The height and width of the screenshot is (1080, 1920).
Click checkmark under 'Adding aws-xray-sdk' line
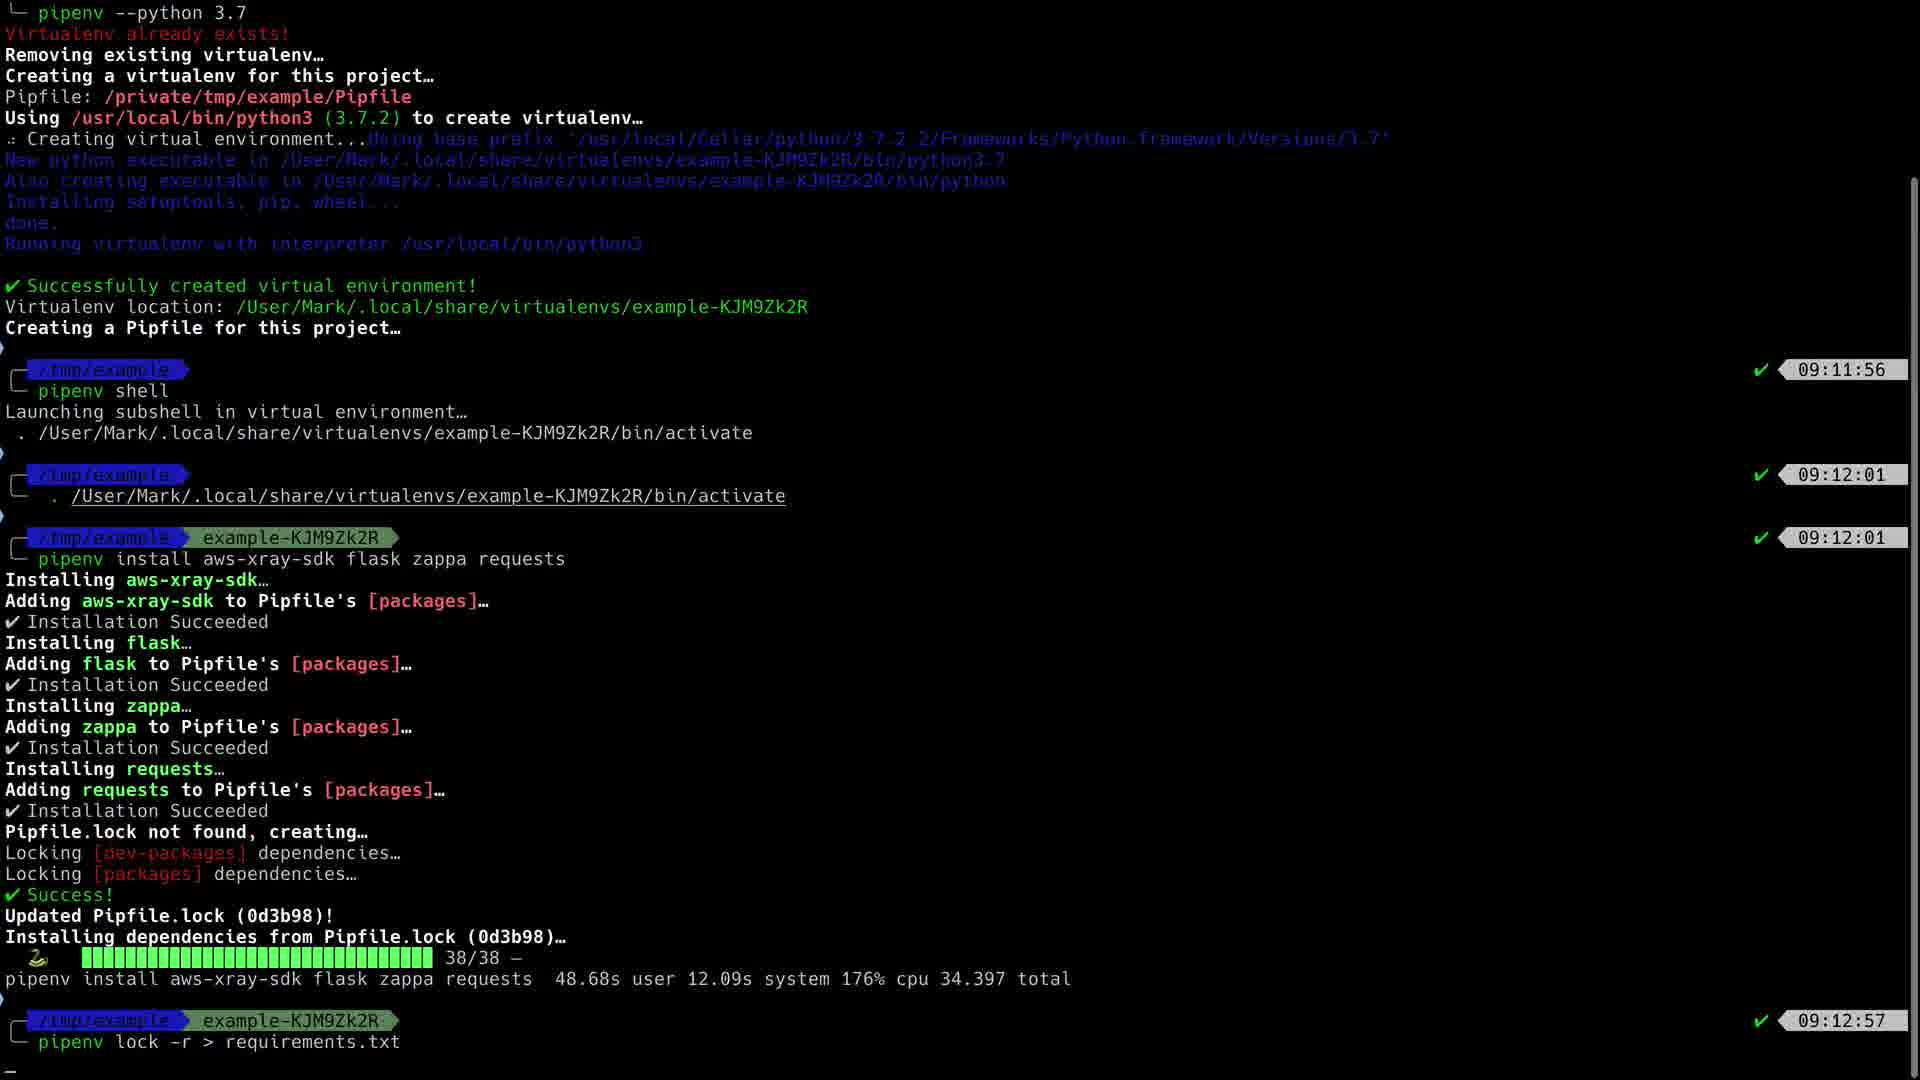[12, 622]
